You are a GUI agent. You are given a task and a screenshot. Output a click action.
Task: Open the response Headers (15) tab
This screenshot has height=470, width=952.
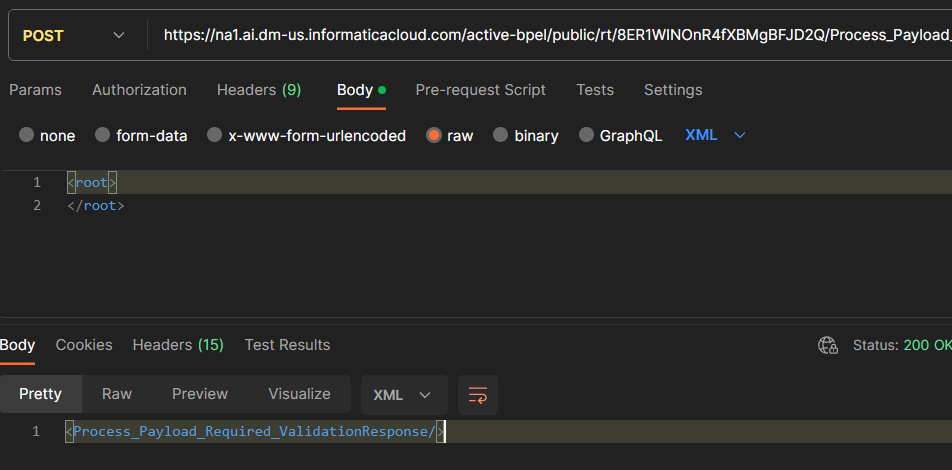point(178,345)
